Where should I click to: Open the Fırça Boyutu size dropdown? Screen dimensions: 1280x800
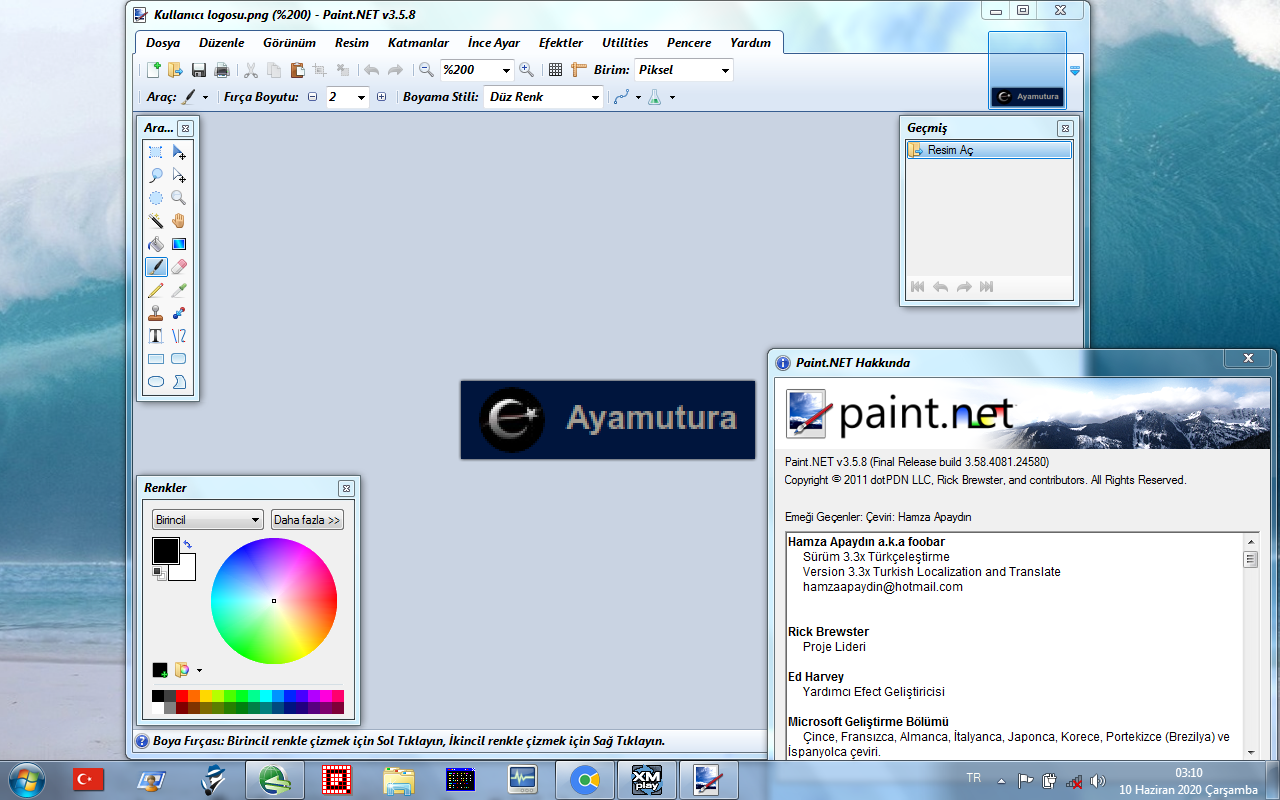coord(361,97)
